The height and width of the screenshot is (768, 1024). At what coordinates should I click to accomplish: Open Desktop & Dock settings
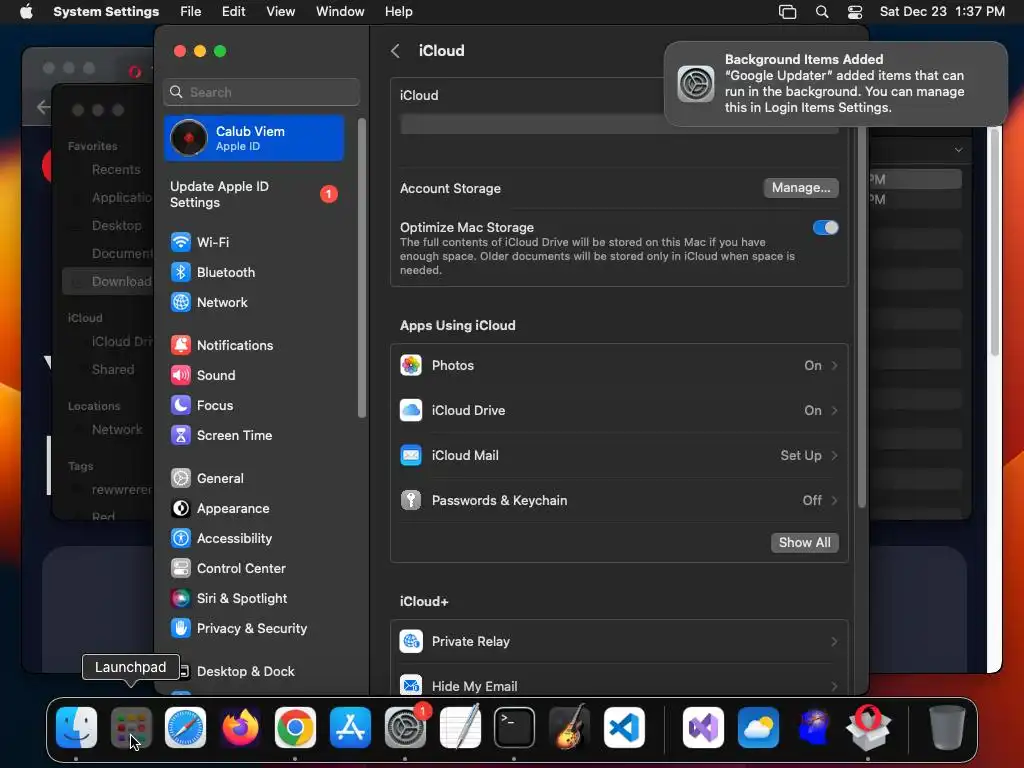256,672
